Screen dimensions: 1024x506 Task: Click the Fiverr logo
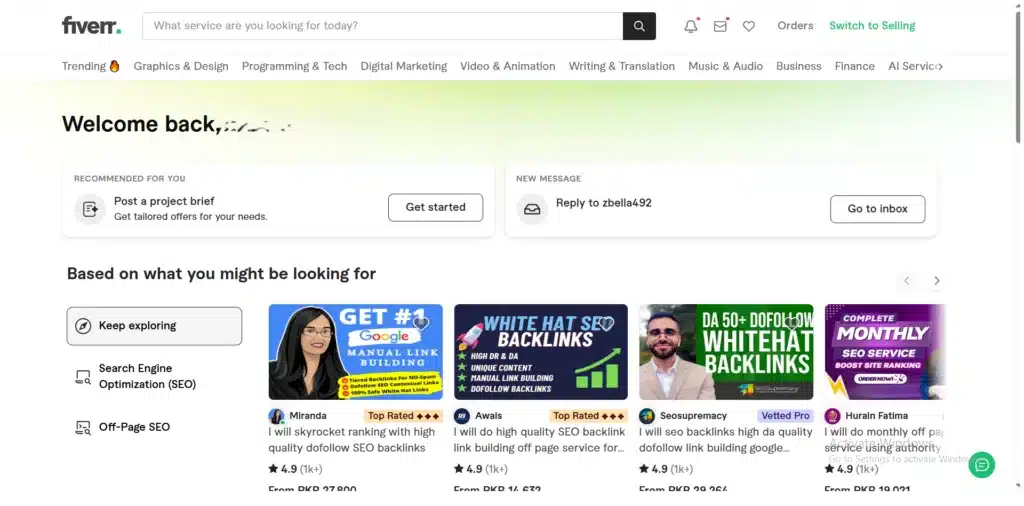tap(91, 26)
